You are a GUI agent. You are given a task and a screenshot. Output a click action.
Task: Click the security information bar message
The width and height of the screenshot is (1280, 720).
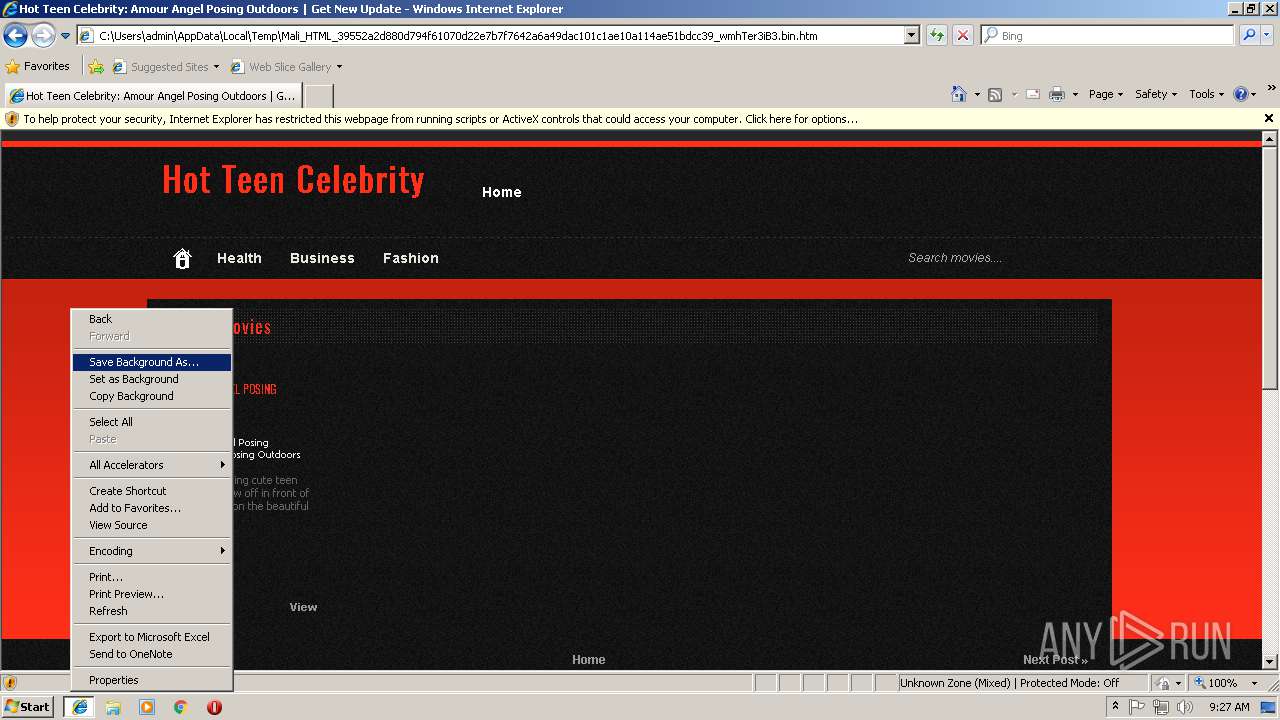(x=440, y=119)
